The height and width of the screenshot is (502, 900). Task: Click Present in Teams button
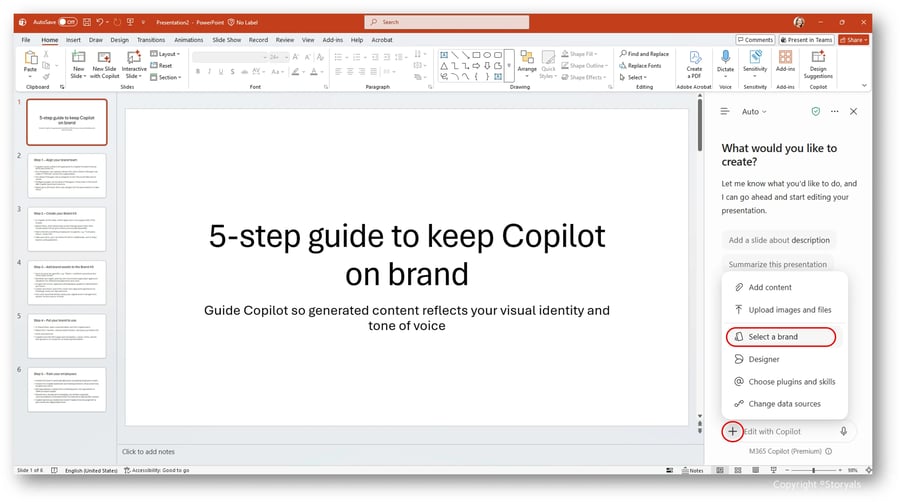[806, 40]
